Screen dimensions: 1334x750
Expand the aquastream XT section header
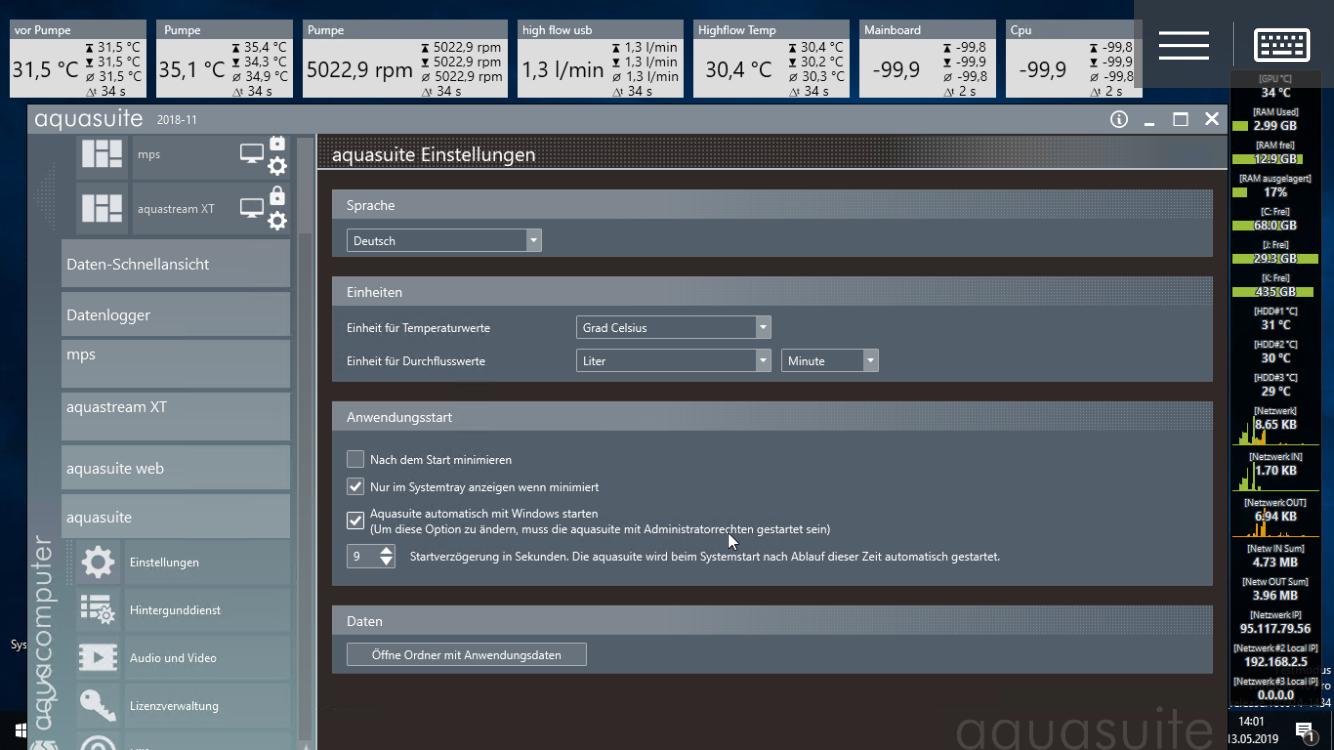click(x=176, y=416)
